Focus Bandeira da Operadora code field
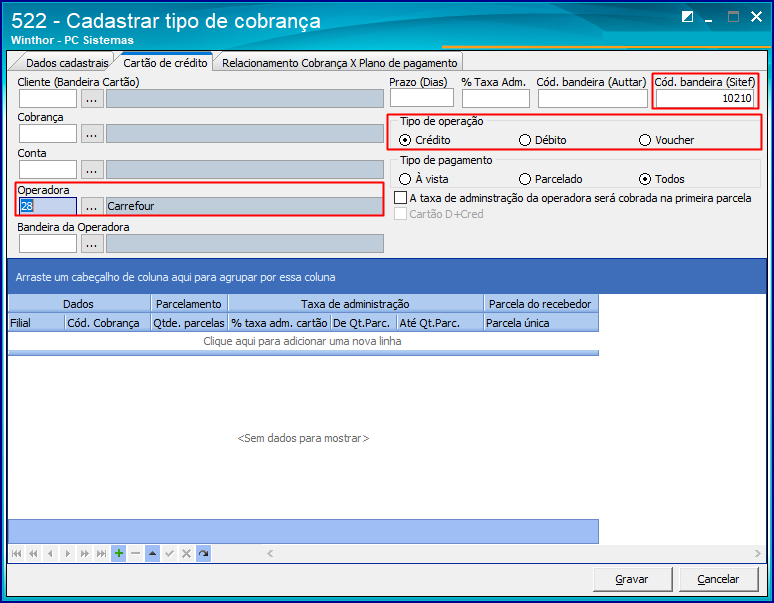774x603 pixels. pos(48,244)
